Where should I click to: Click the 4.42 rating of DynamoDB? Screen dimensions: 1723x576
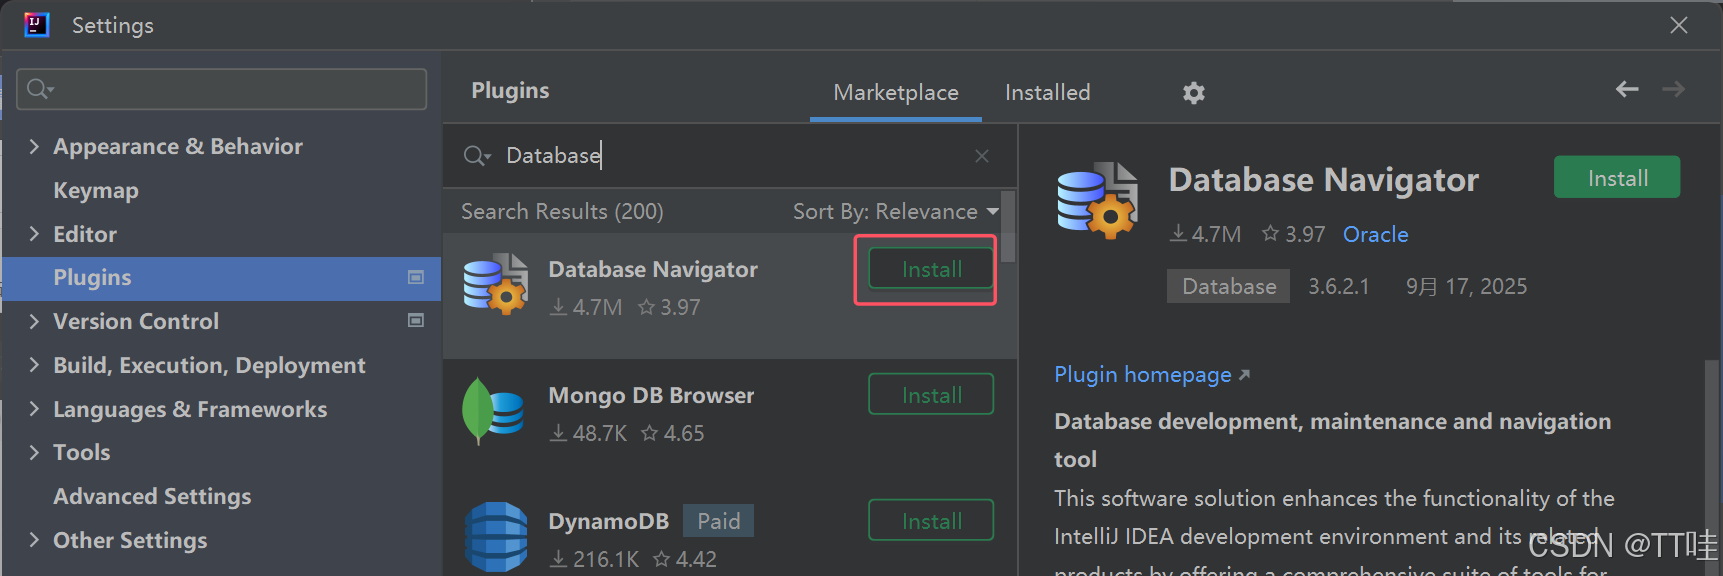click(x=685, y=560)
